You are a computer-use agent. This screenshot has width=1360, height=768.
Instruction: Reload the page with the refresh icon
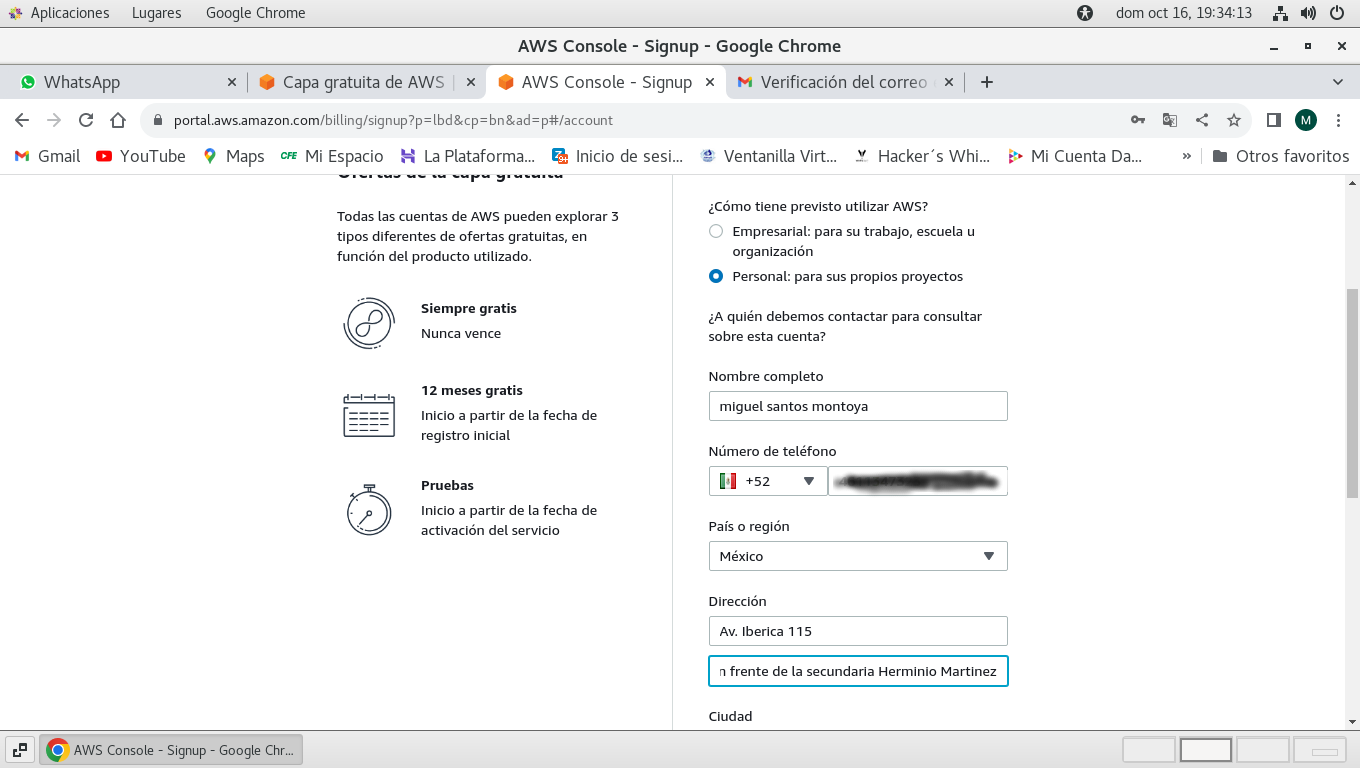pyautogui.click(x=86, y=120)
